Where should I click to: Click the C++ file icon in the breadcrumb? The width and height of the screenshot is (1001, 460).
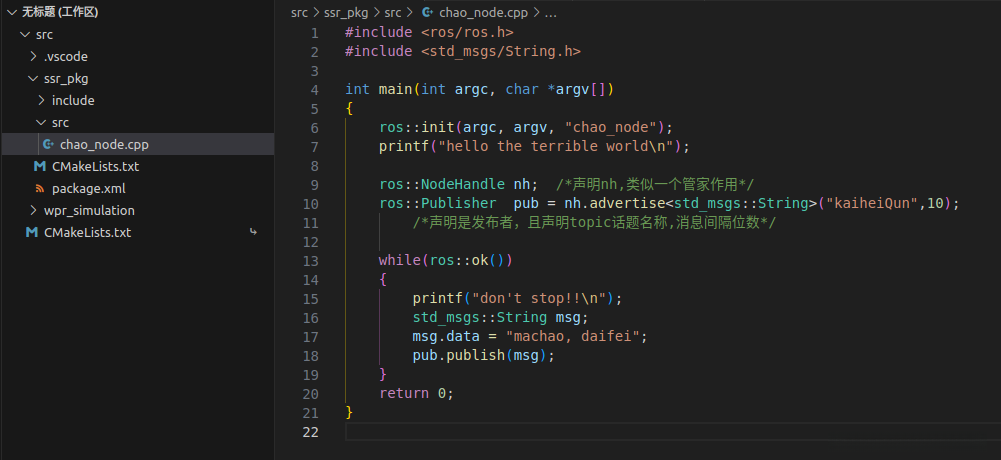pyautogui.click(x=428, y=13)
